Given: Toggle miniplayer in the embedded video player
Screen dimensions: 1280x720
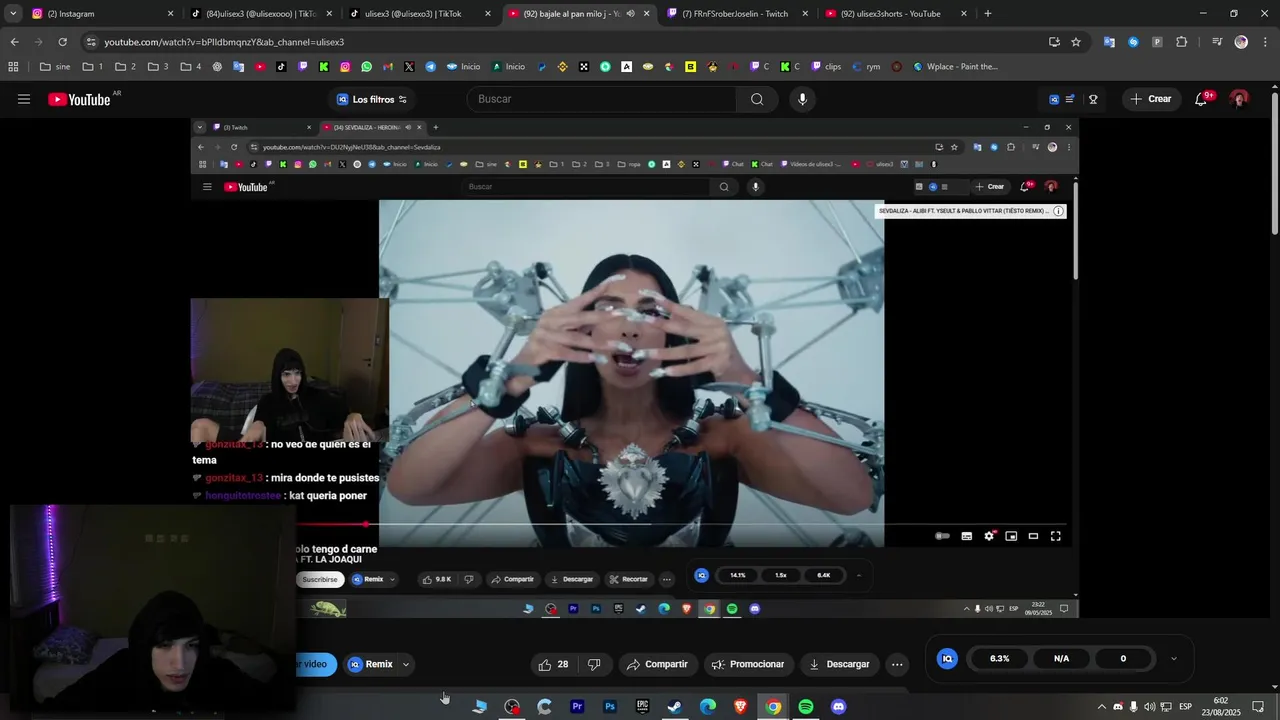Looking at the screenshot, I should pos(1011,536).
